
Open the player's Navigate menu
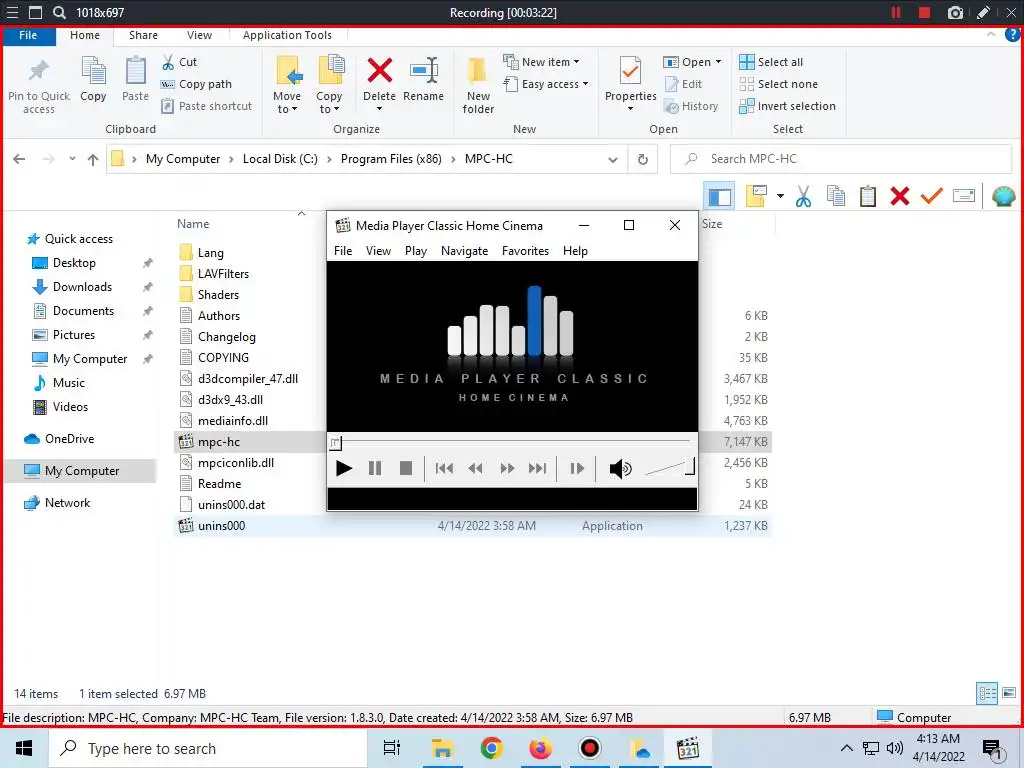pyautogui.click(x=464, y=251)
